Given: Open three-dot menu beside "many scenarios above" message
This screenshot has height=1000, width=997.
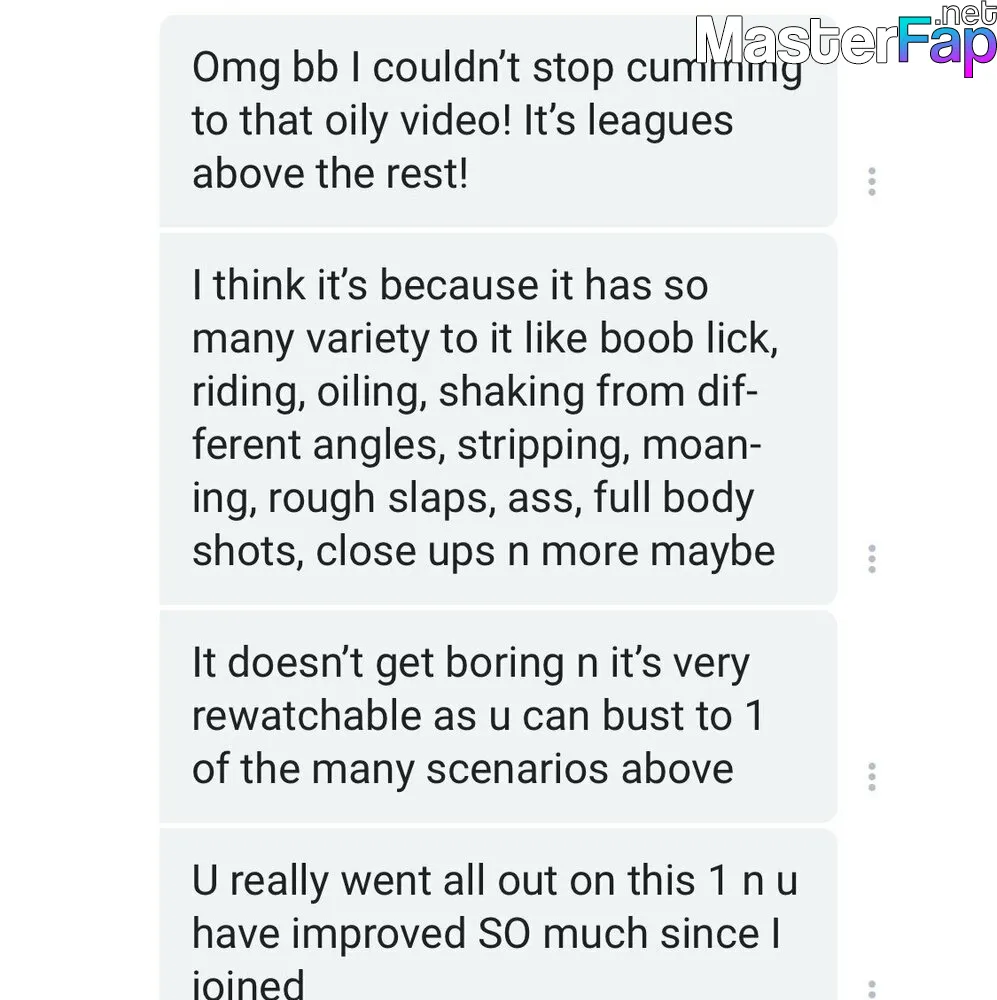Looking at the screenshot, I should (871, 777).
